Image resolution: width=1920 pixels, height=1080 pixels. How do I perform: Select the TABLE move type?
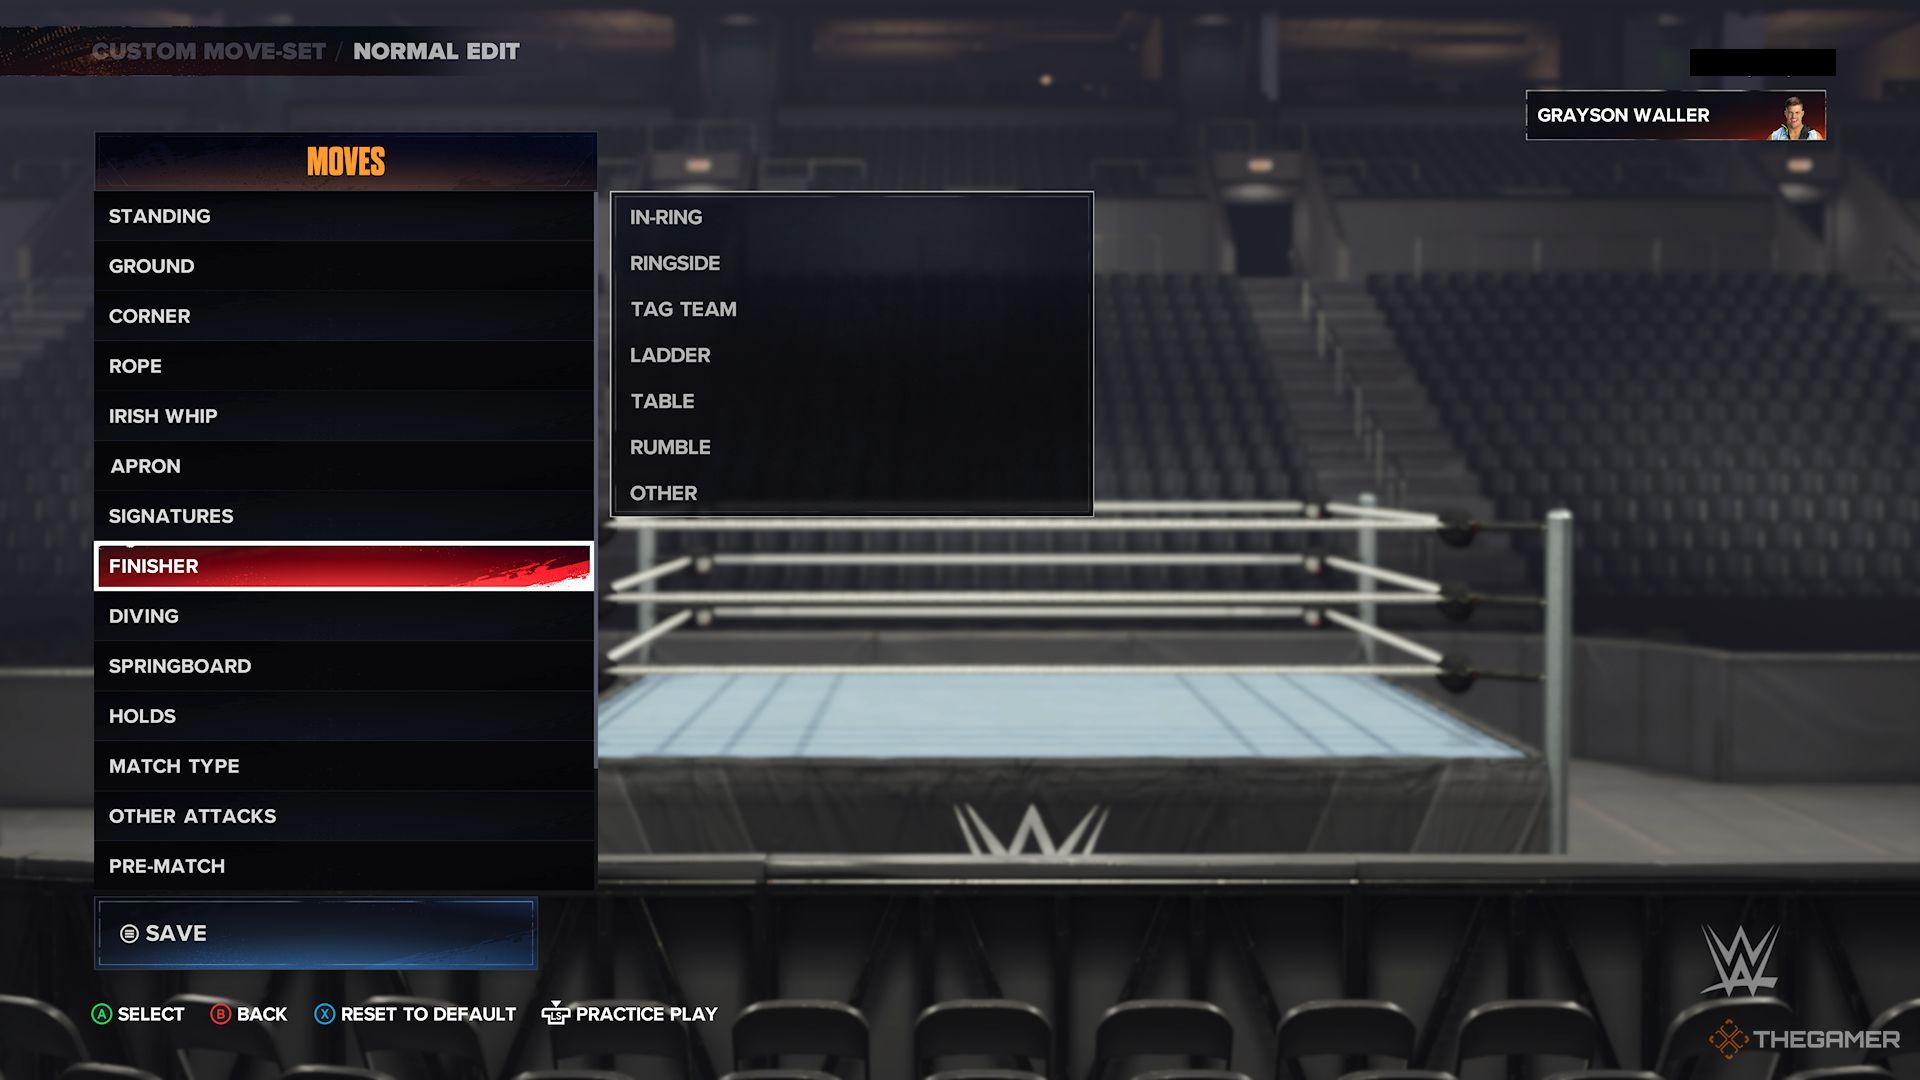661,400
